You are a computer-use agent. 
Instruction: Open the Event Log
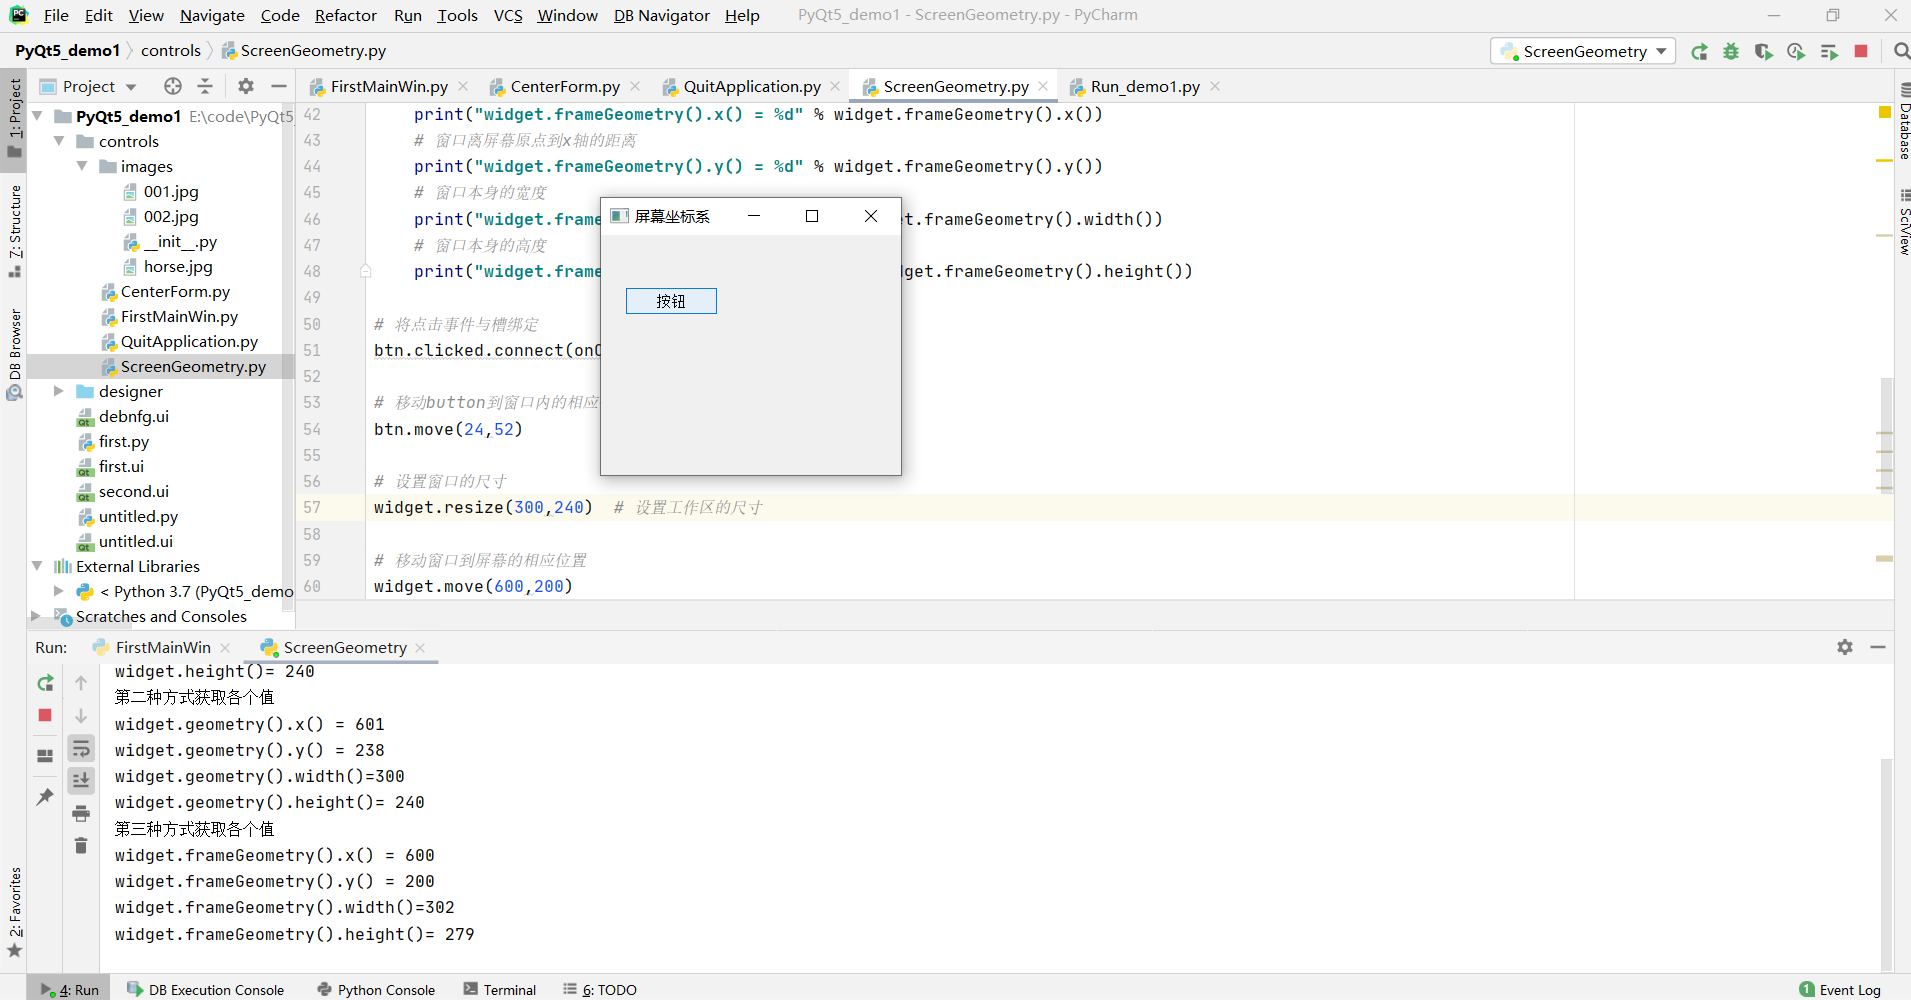[x=1840, y=989]
